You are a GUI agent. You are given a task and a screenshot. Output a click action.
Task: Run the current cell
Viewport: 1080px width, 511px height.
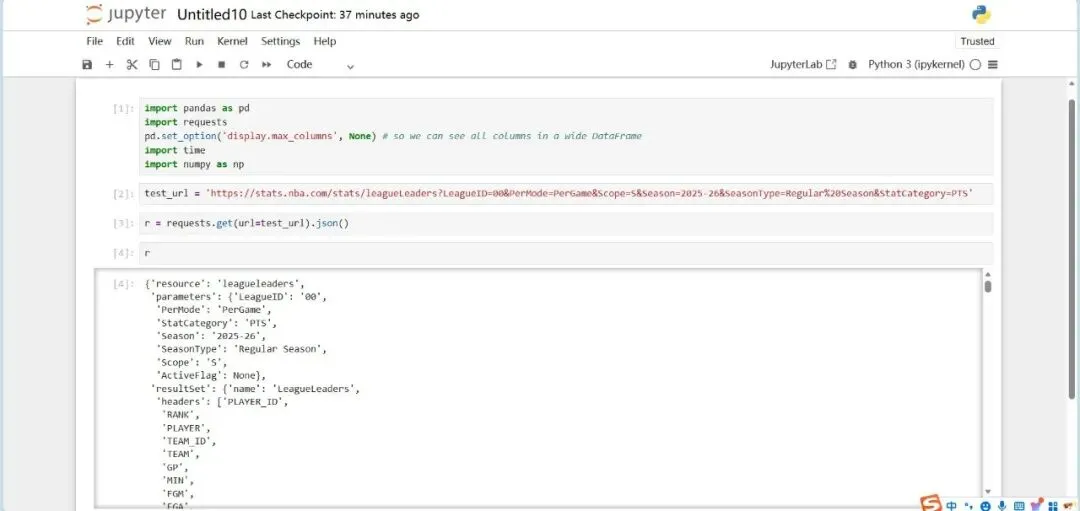click(x=199, y=65)
